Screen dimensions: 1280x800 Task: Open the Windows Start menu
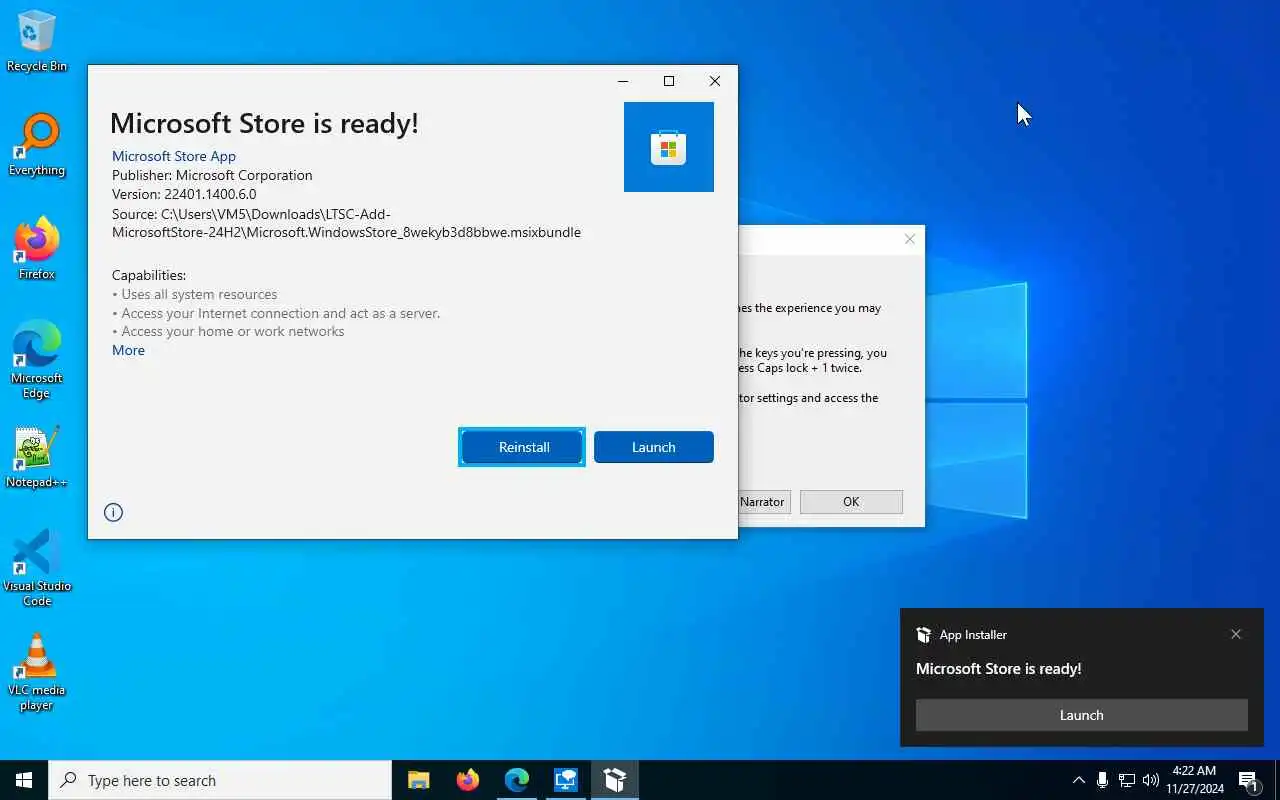pos(24,780)
